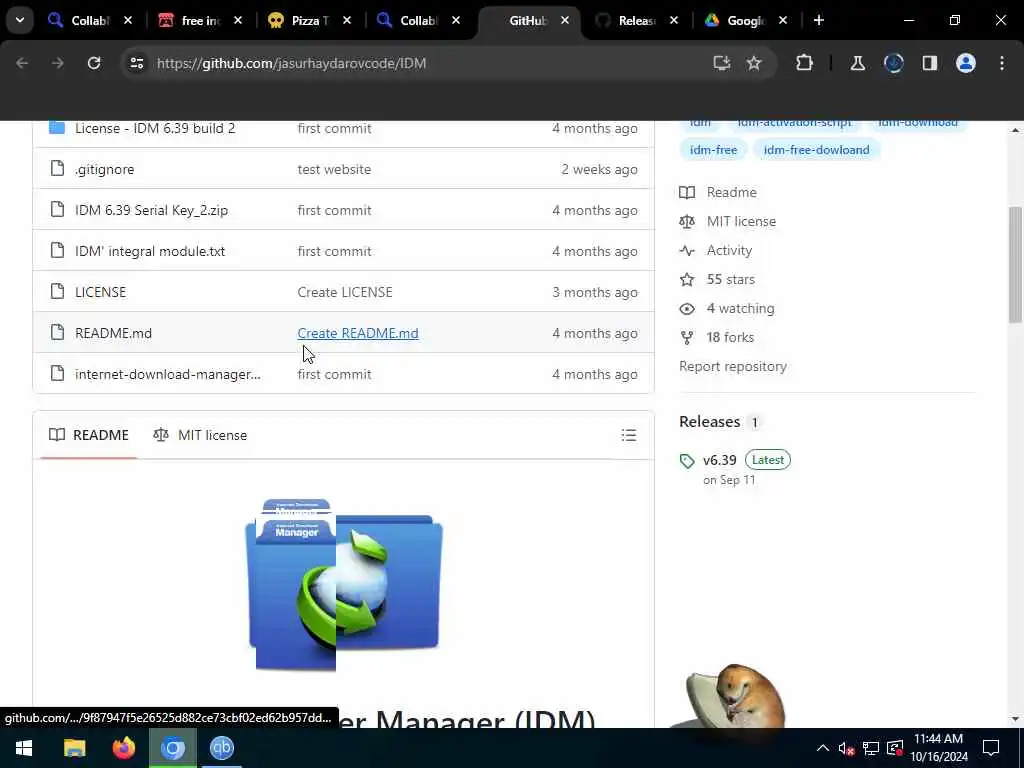Open the profile avatar icon

pos(966,63)
